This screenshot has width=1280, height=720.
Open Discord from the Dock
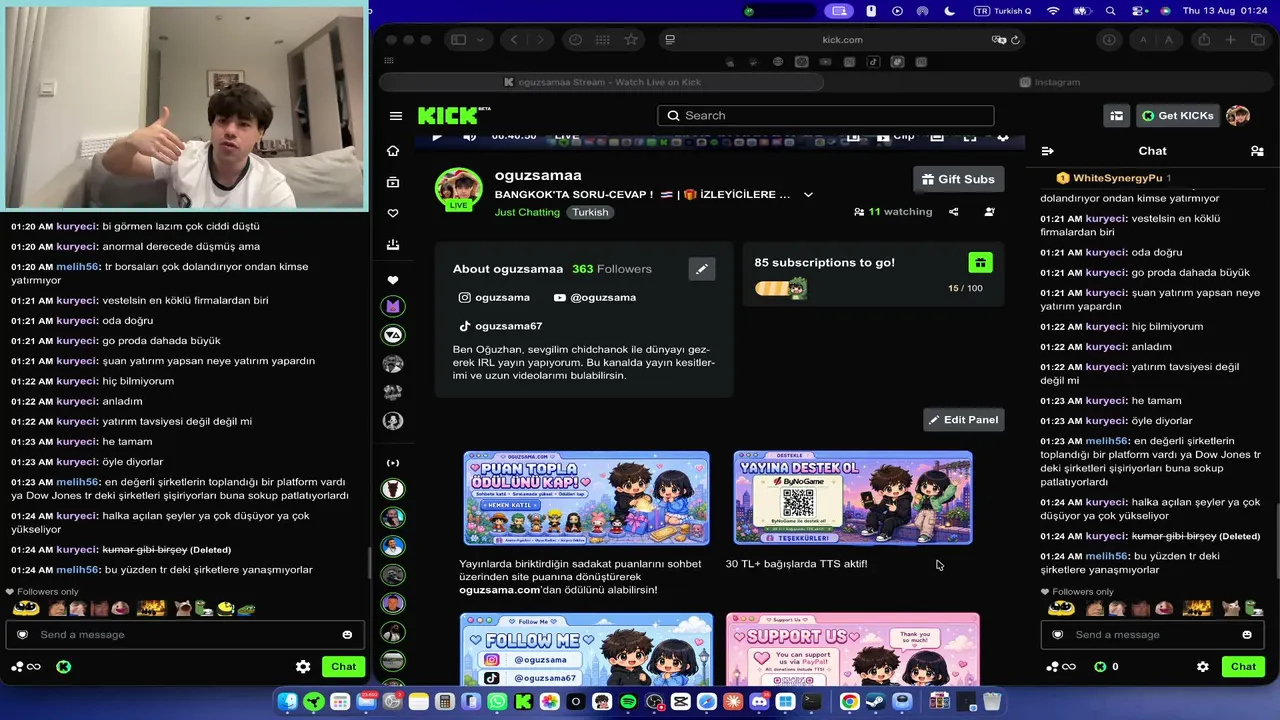[759, 702]
